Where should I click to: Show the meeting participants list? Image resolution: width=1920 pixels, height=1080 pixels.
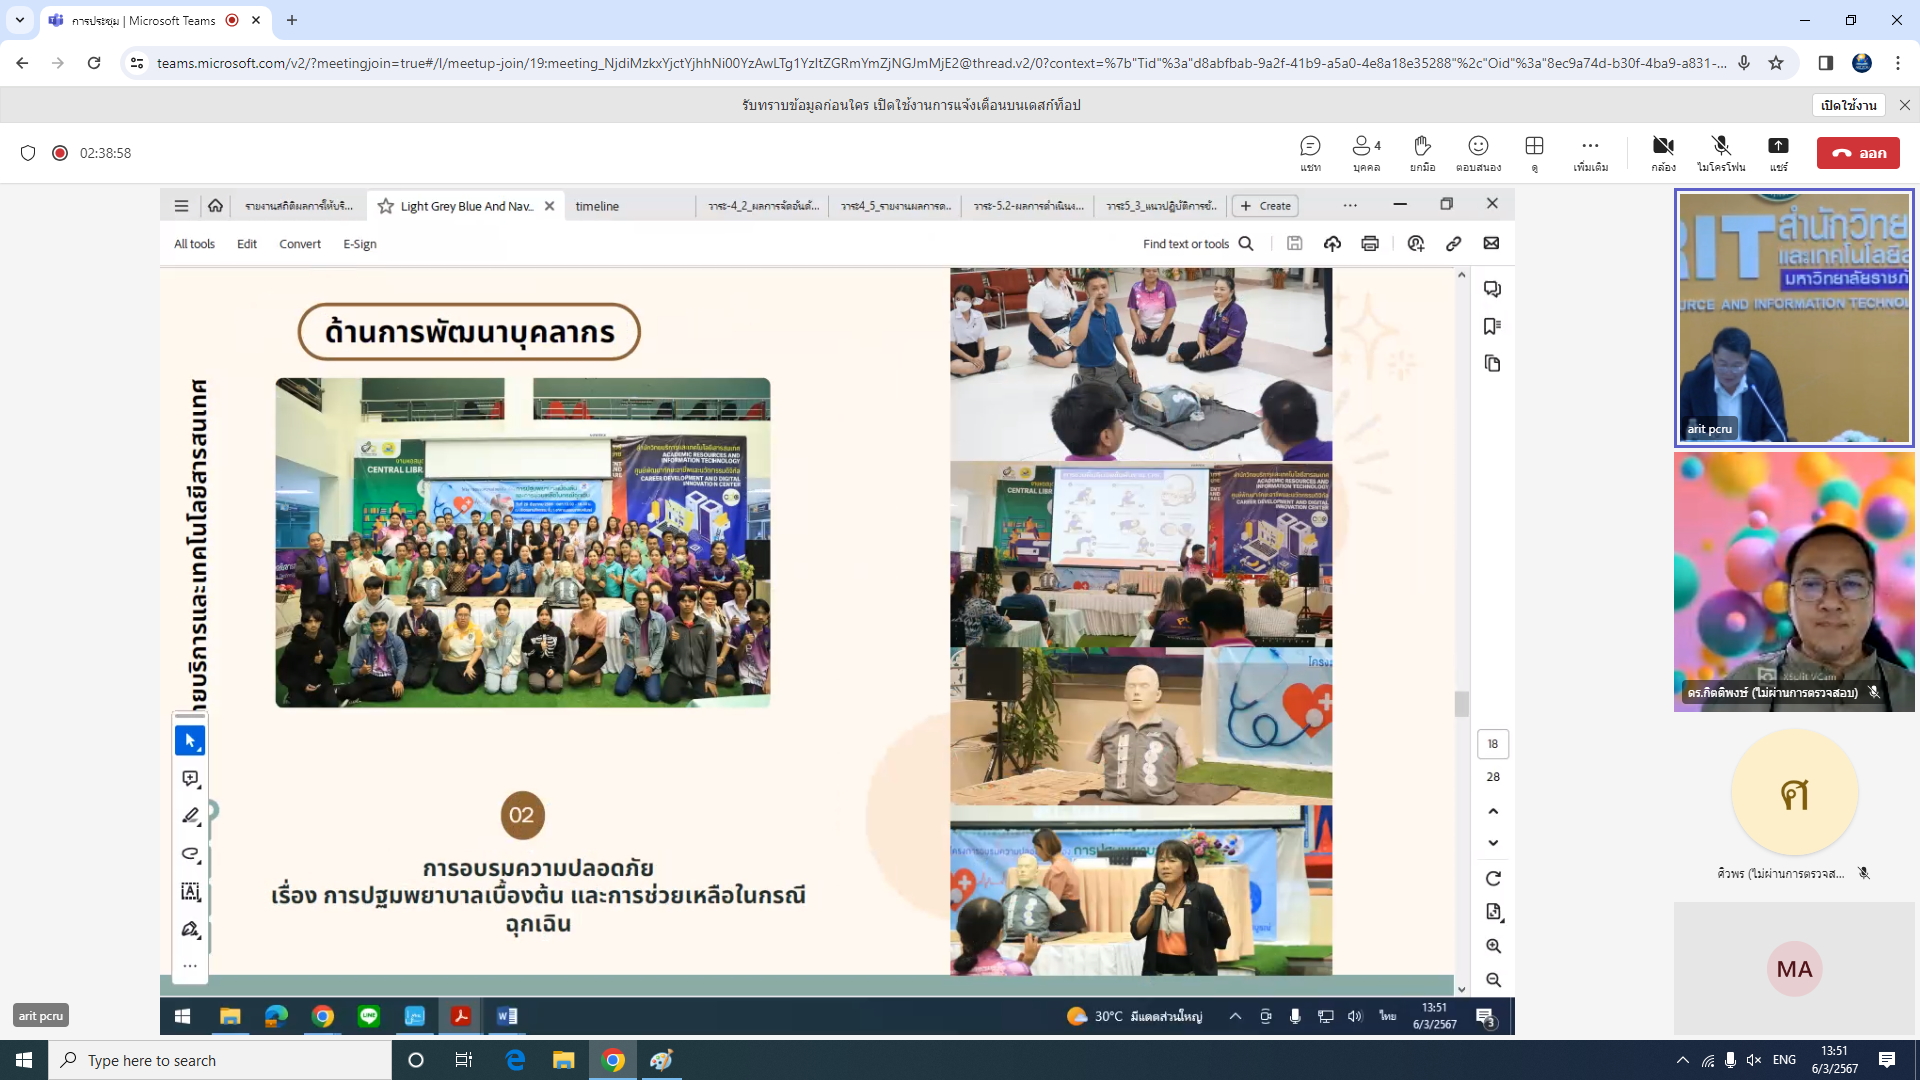(x=1366, y=153)
